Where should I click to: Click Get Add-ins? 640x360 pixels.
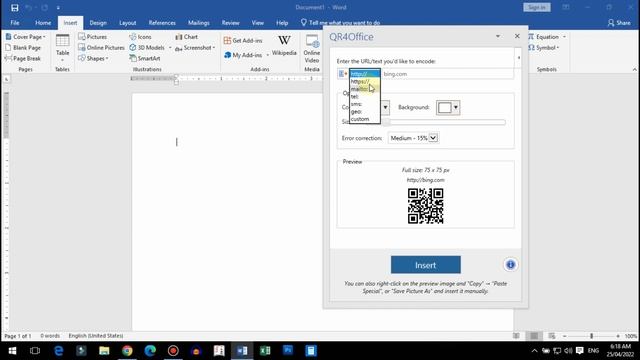(243, 40)
